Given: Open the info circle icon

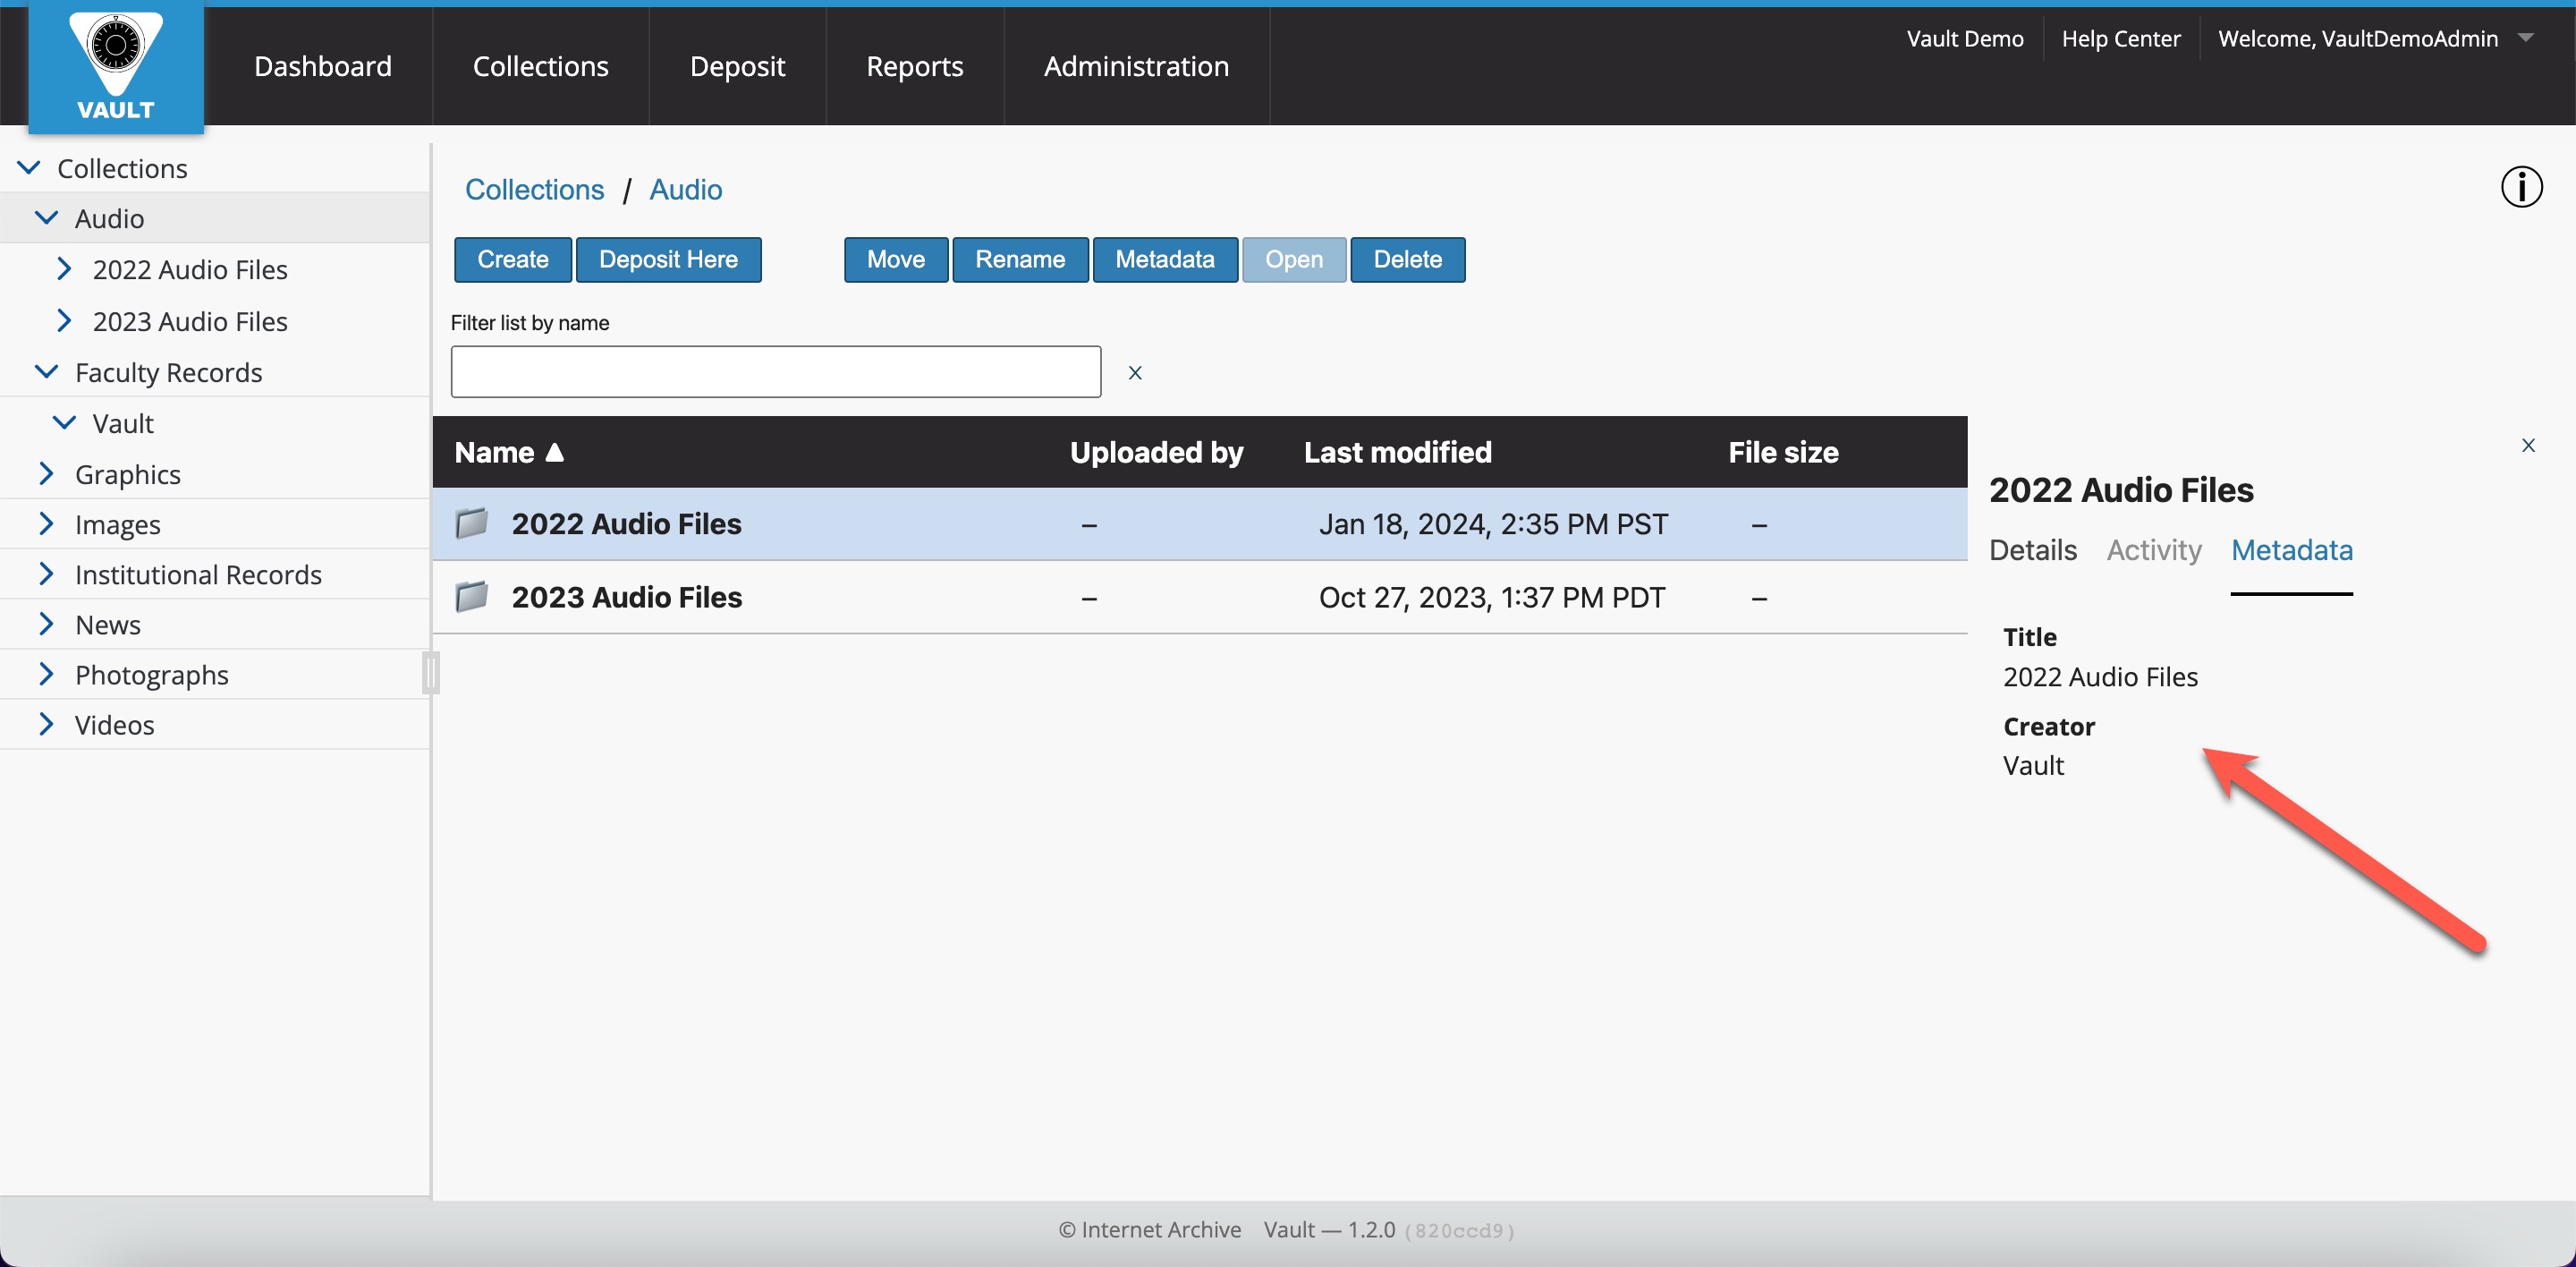Looking at the screenshot, I should pos(2521,187).
